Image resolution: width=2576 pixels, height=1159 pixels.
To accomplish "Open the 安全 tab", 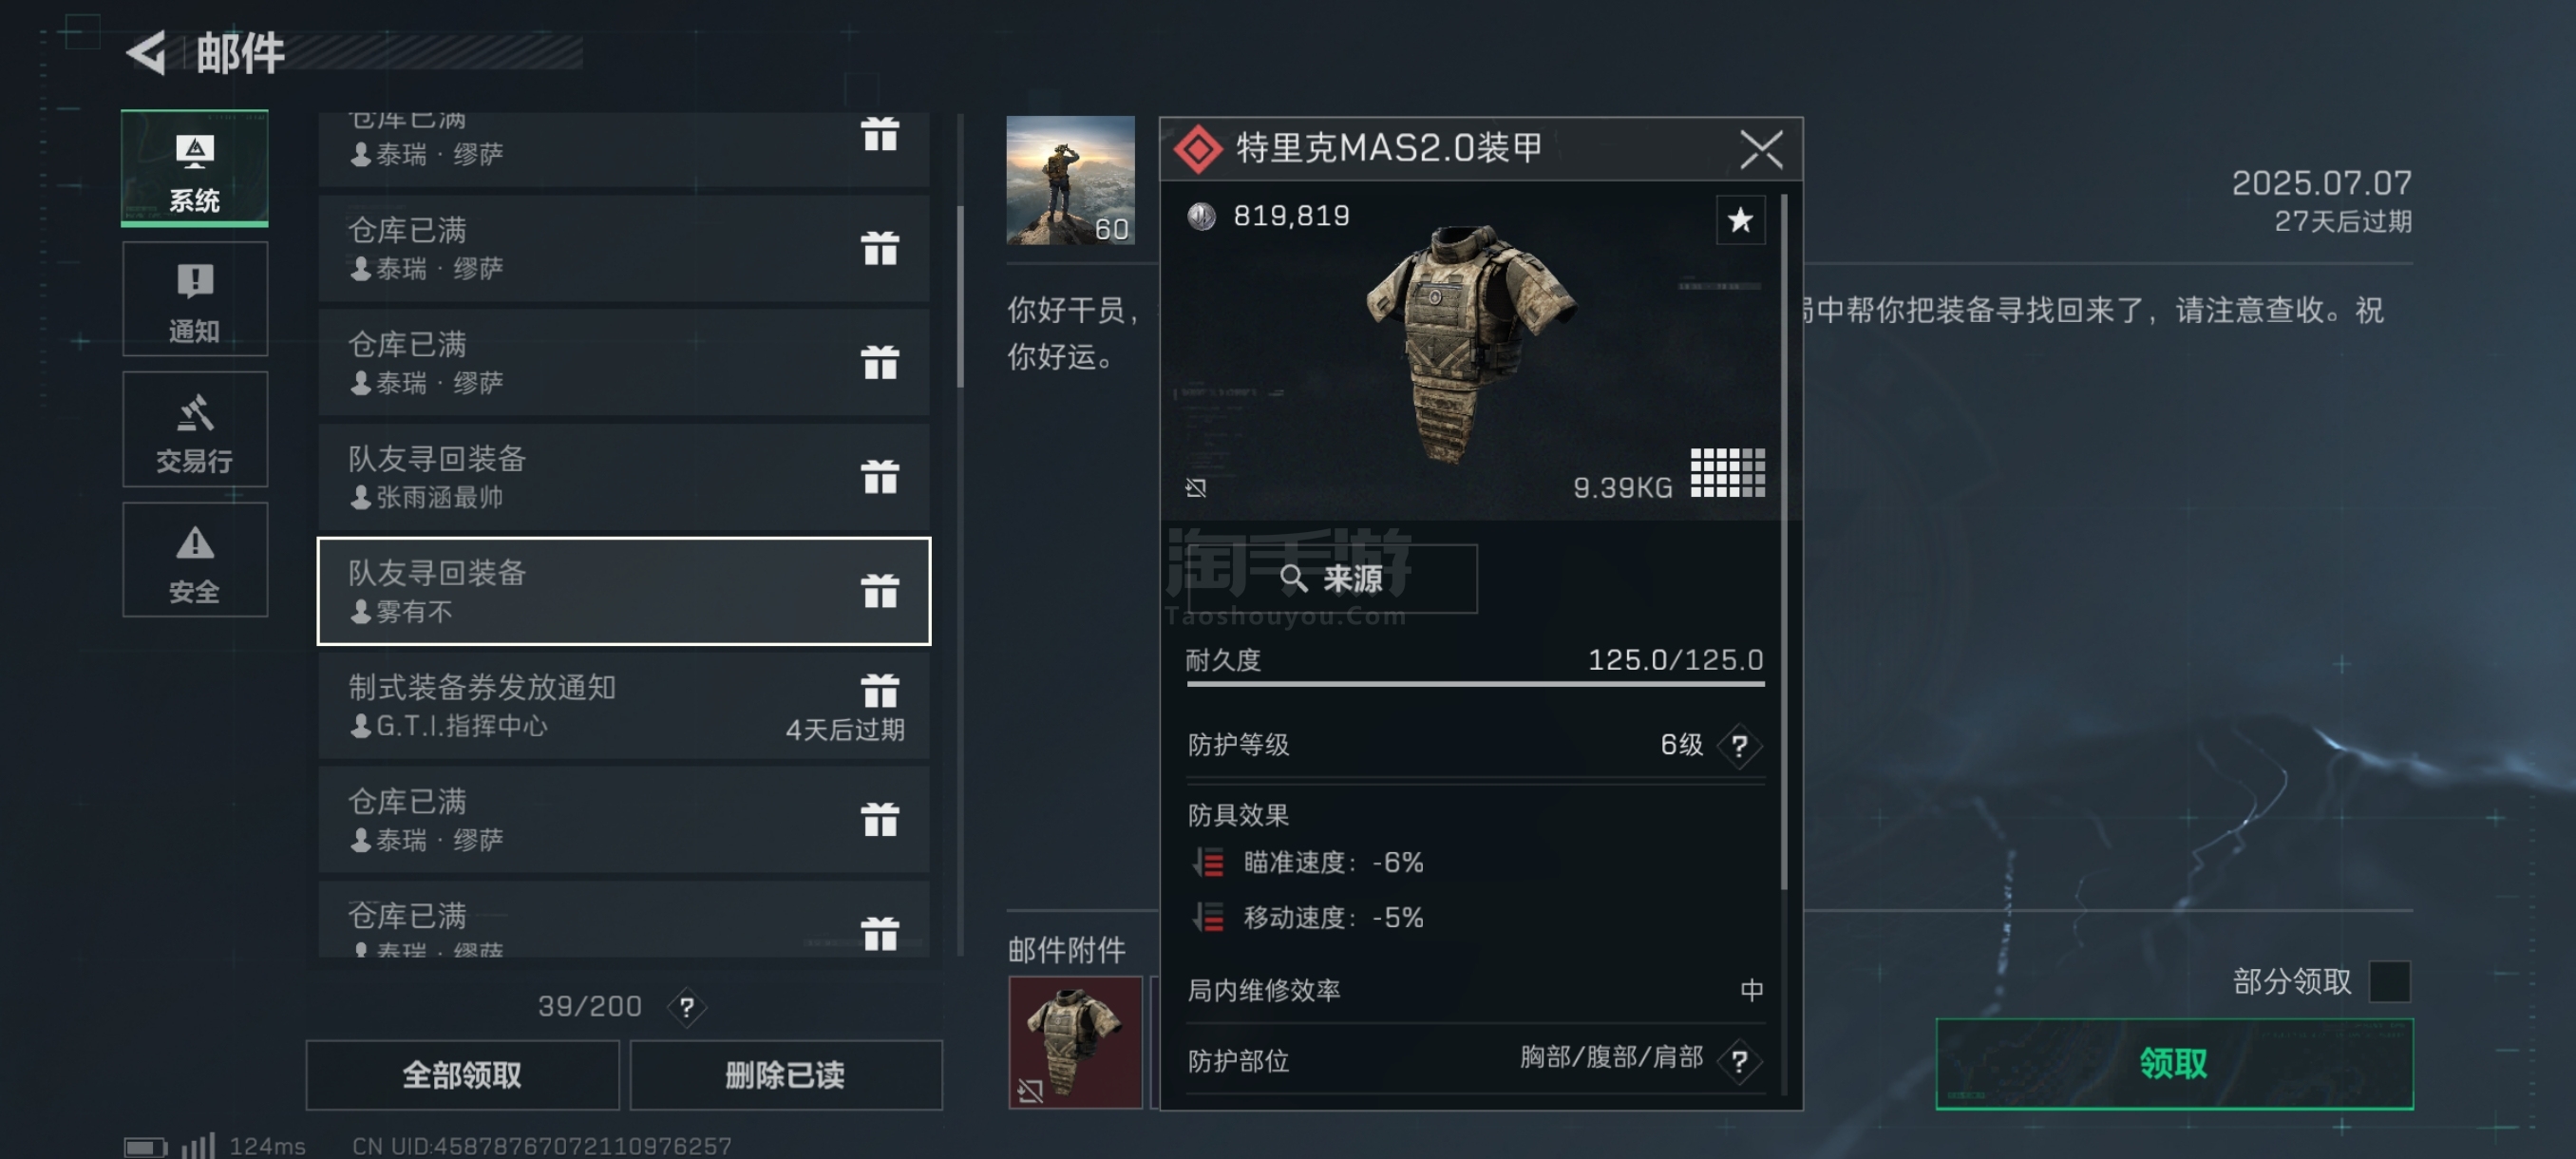I will 195,560.
